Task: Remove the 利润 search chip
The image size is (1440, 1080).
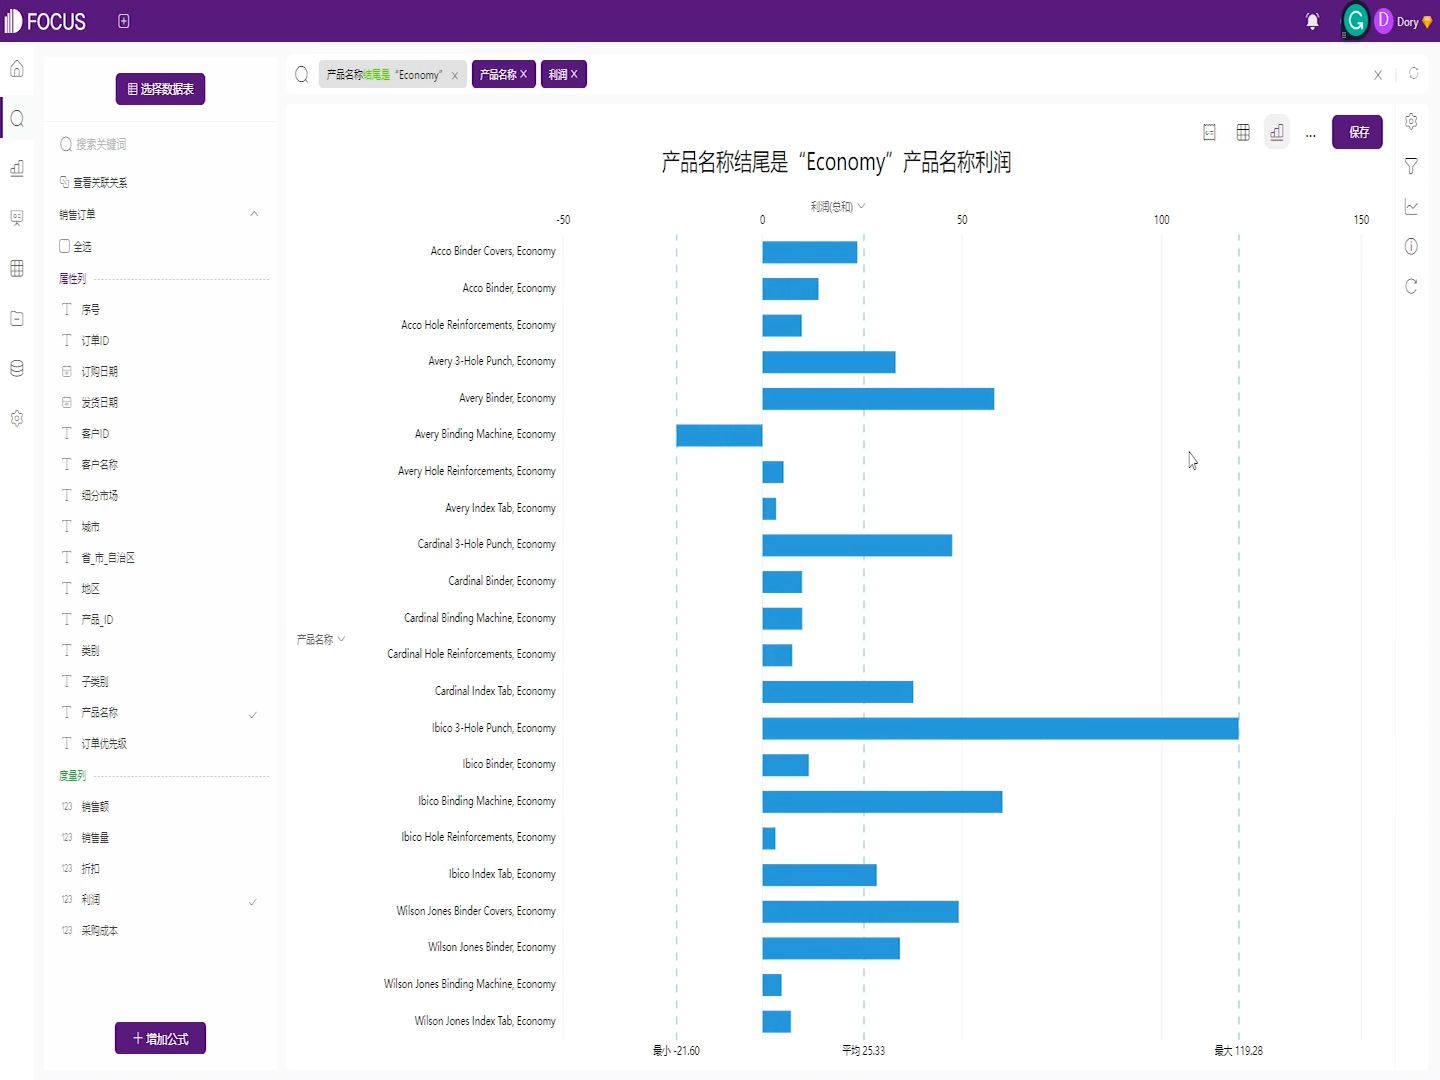Action: pos(574,74)
